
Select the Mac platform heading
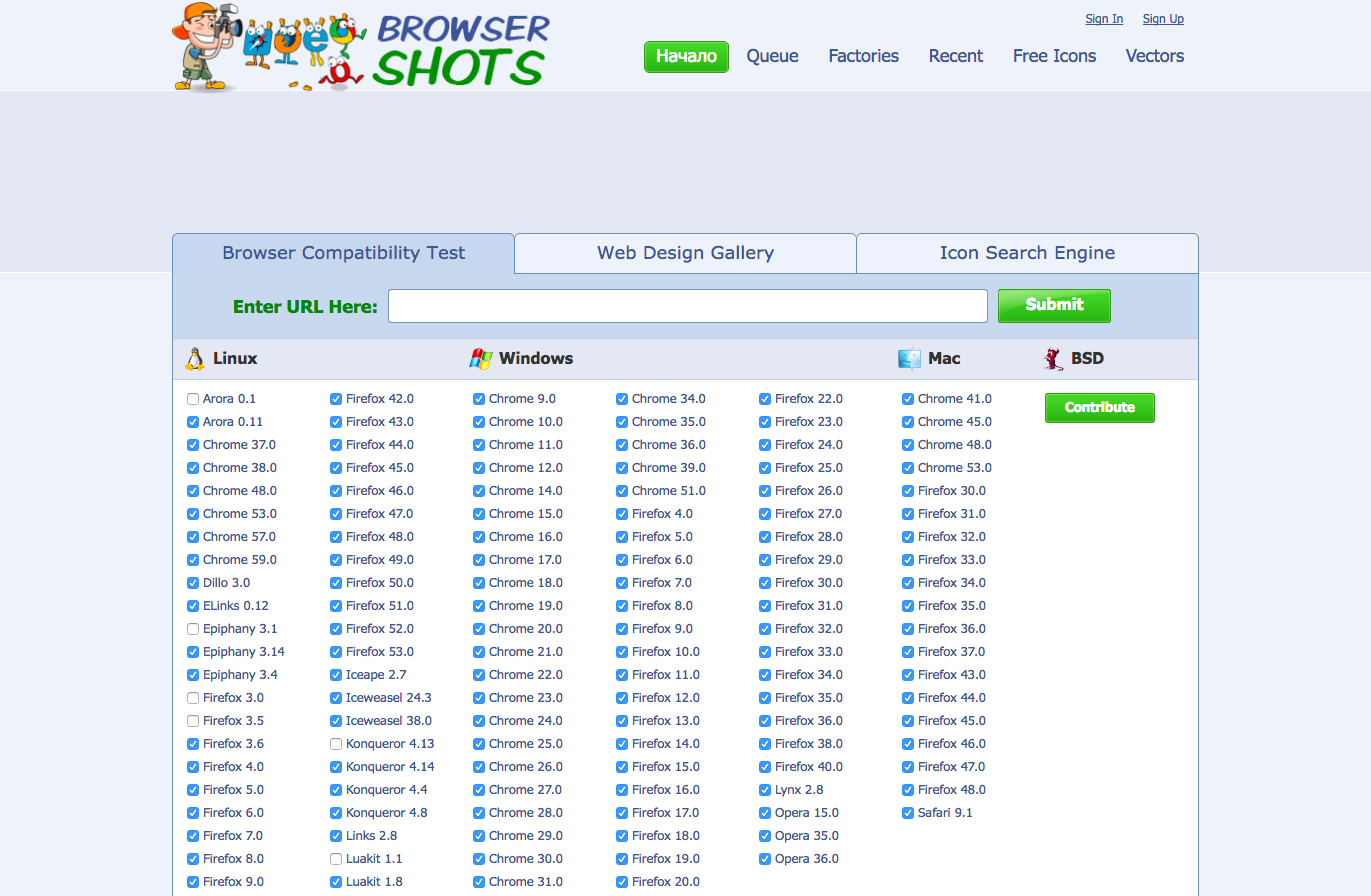coord(944,358)
